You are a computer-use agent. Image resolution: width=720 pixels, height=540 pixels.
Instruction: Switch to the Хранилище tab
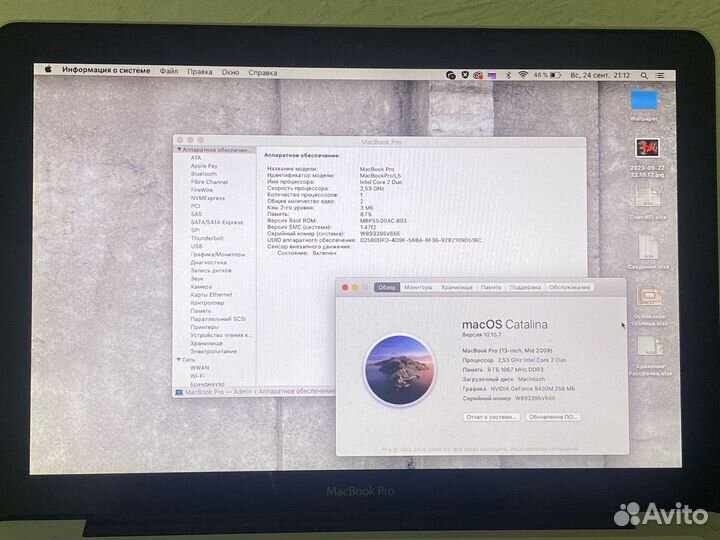point(456,287)
